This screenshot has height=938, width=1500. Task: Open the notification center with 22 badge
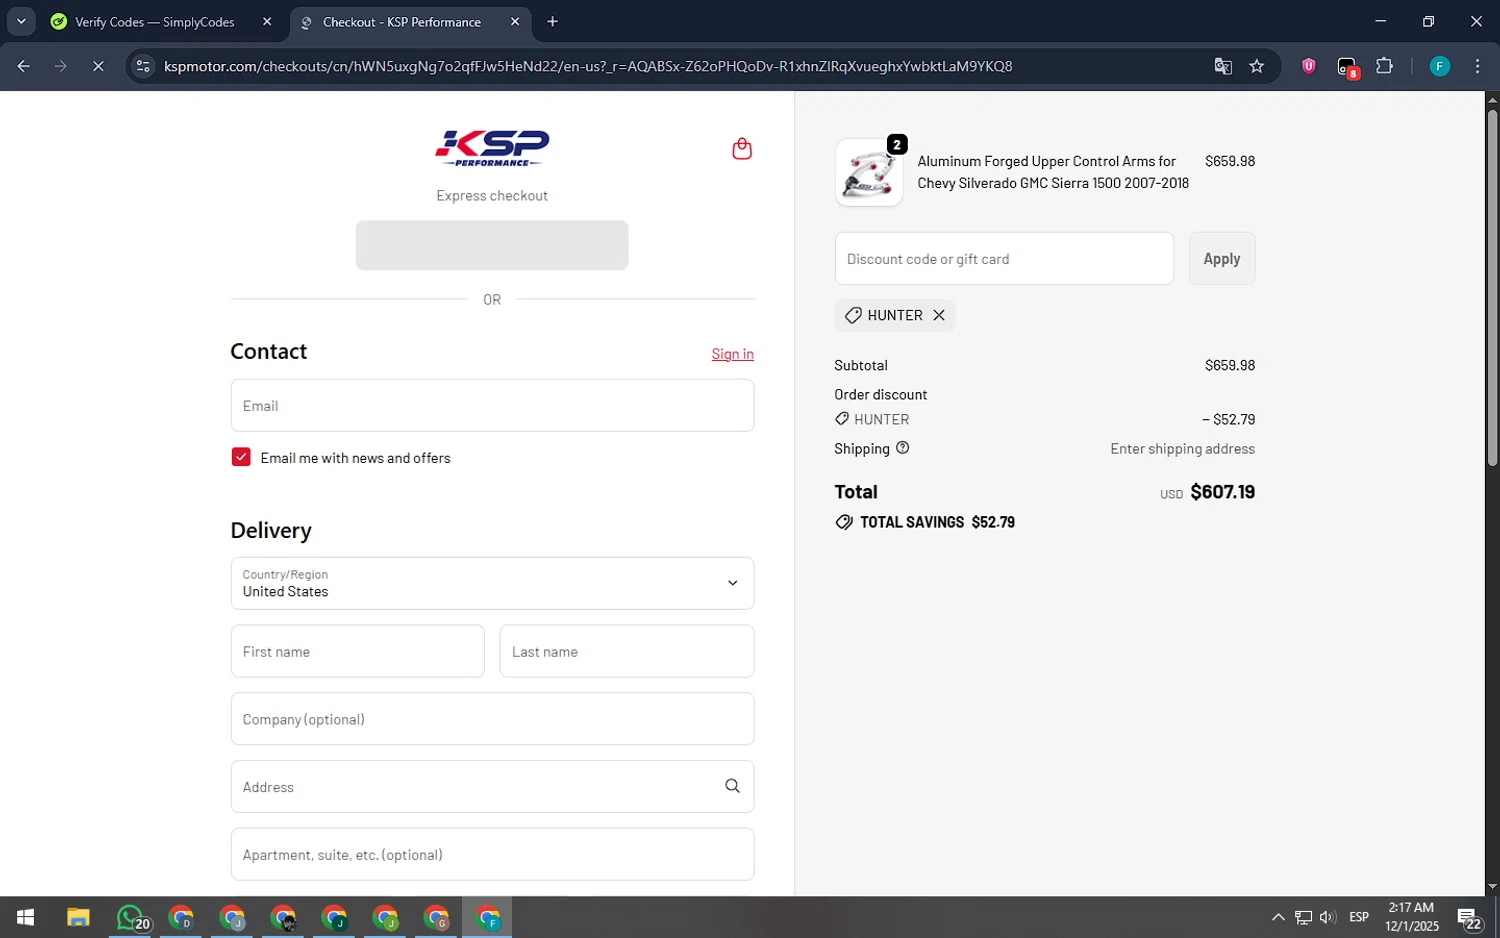pos(1468,917)
